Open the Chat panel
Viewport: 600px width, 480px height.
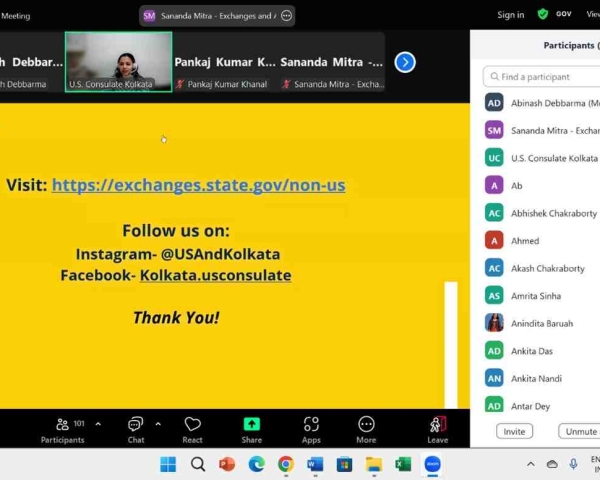pos(135,424)
